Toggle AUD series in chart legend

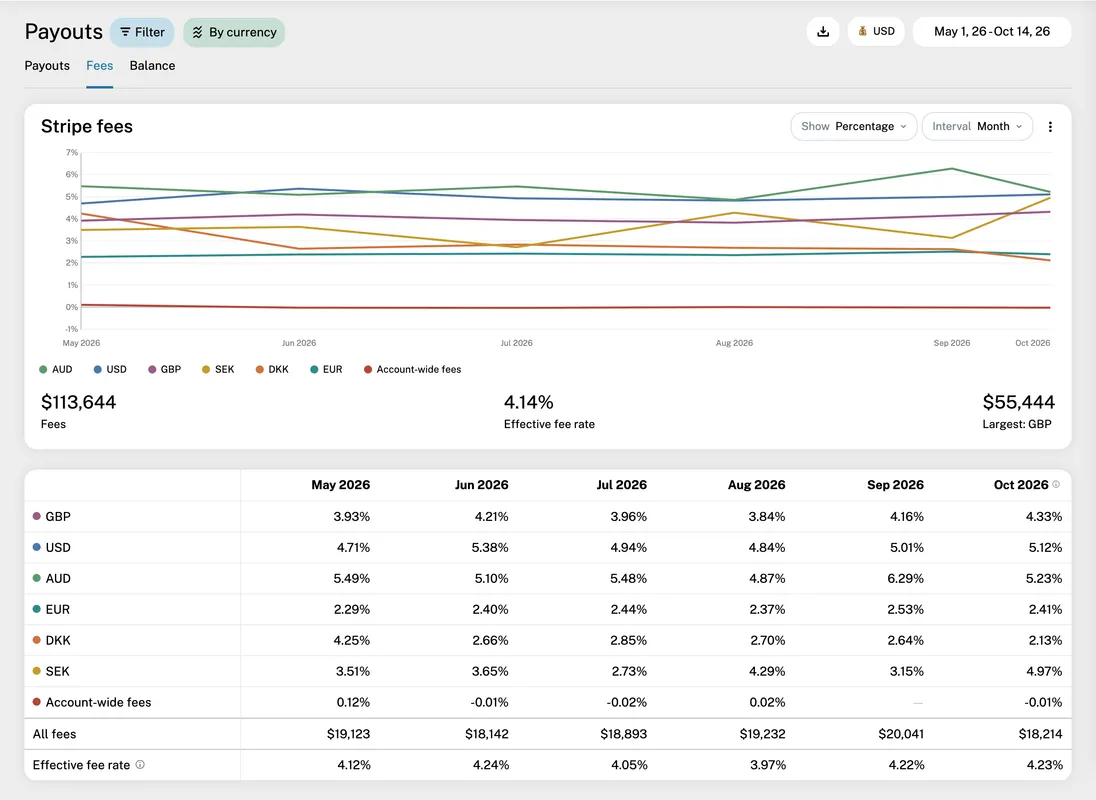click(56, 369)
